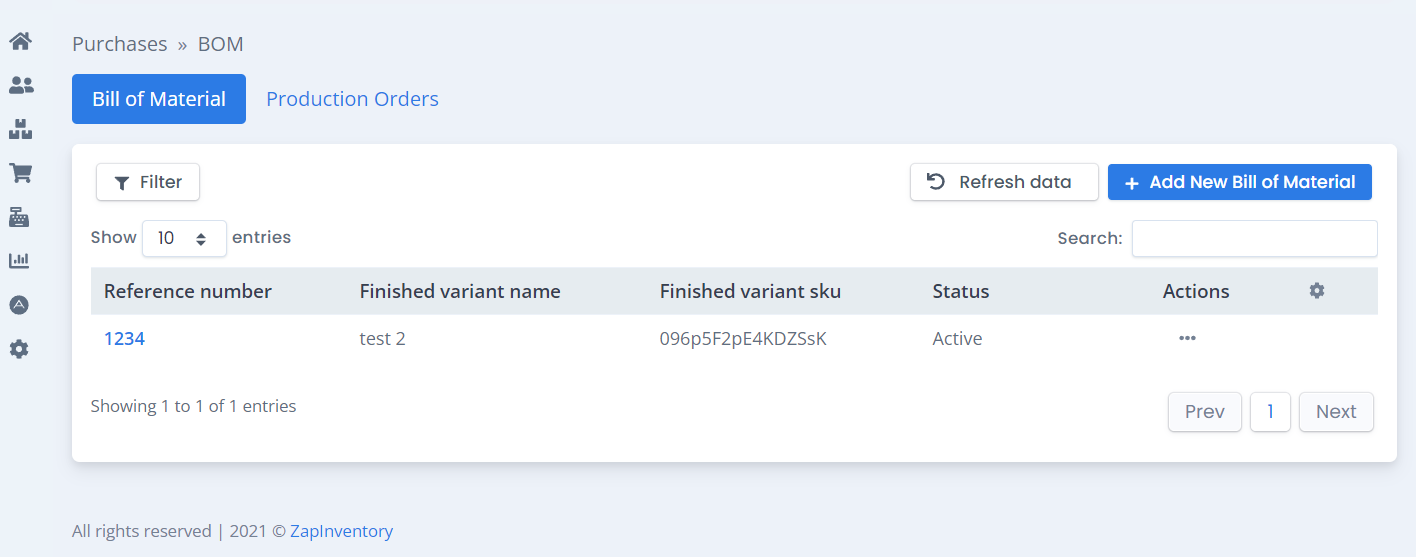
Task: Go to the Next page
Action: pyautogui.click(x=1336, y=412)
